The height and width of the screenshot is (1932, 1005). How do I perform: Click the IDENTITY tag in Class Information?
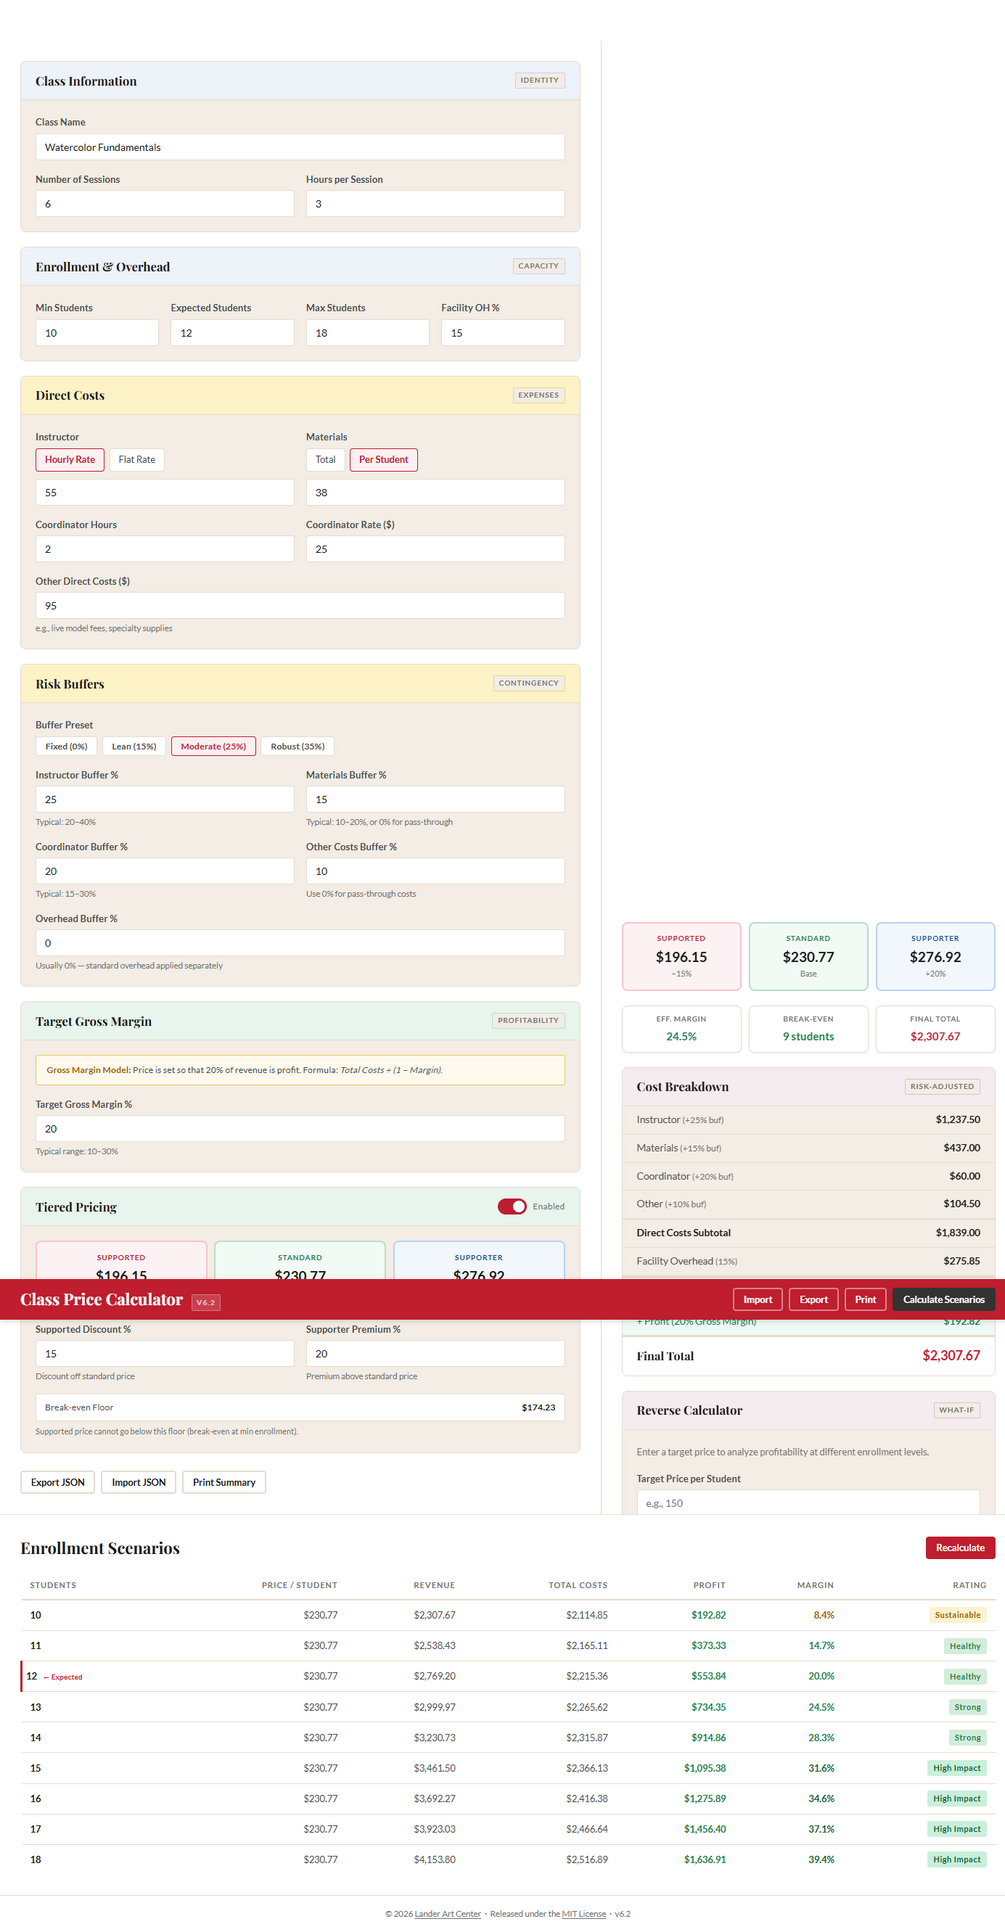point(540,80)
